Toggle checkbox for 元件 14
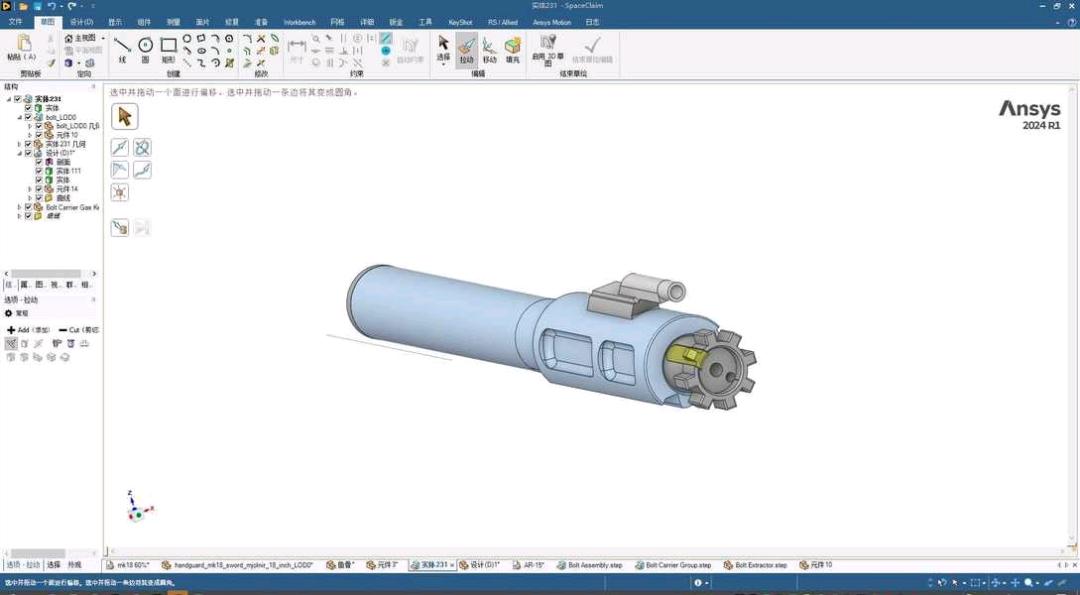 click(x=39, y=189)
